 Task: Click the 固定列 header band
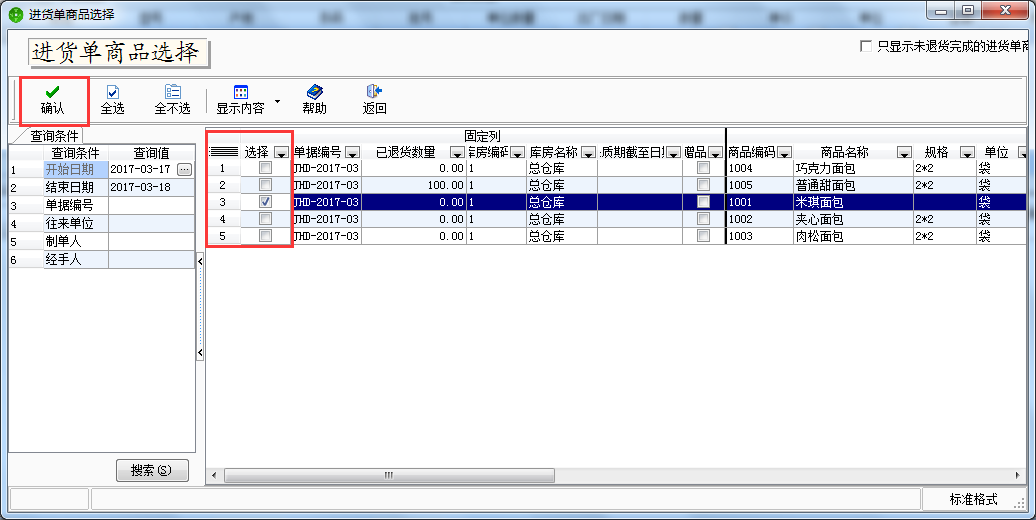480,135
